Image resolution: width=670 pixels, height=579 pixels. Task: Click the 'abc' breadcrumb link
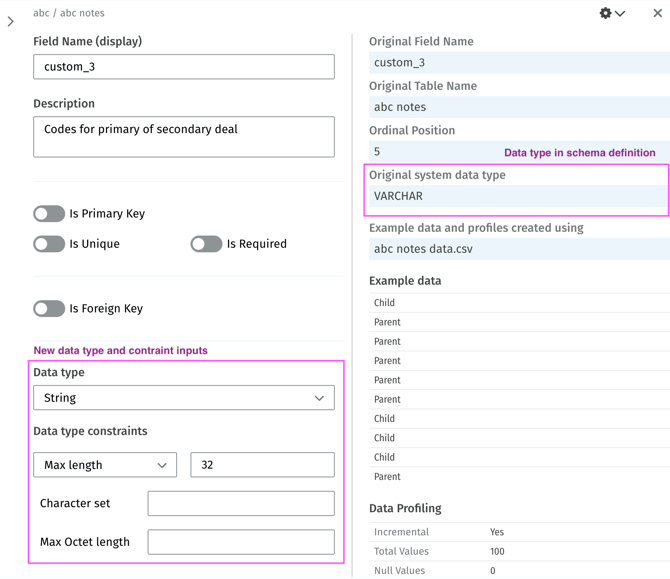pos(41,13)
